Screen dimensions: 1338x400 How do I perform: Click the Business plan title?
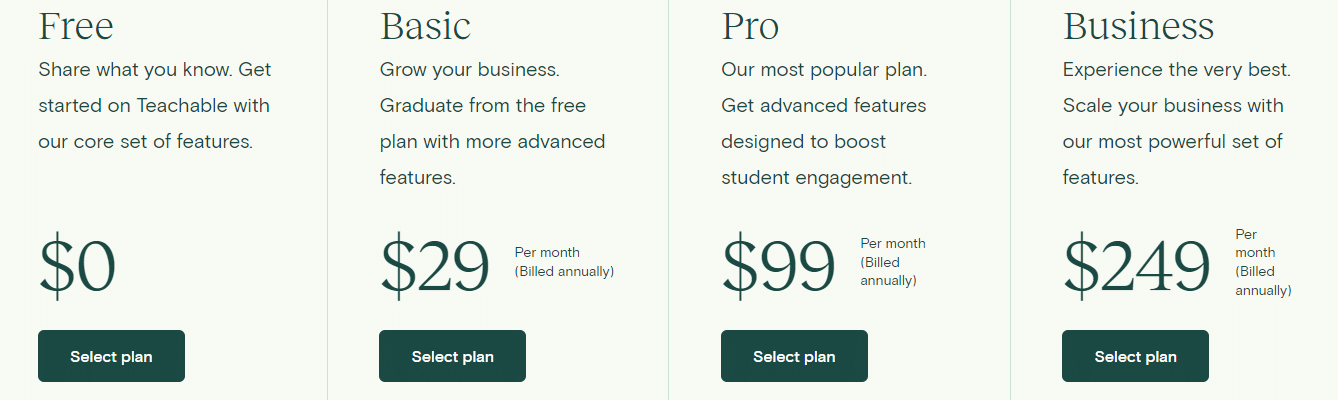tap(1139, 26)
